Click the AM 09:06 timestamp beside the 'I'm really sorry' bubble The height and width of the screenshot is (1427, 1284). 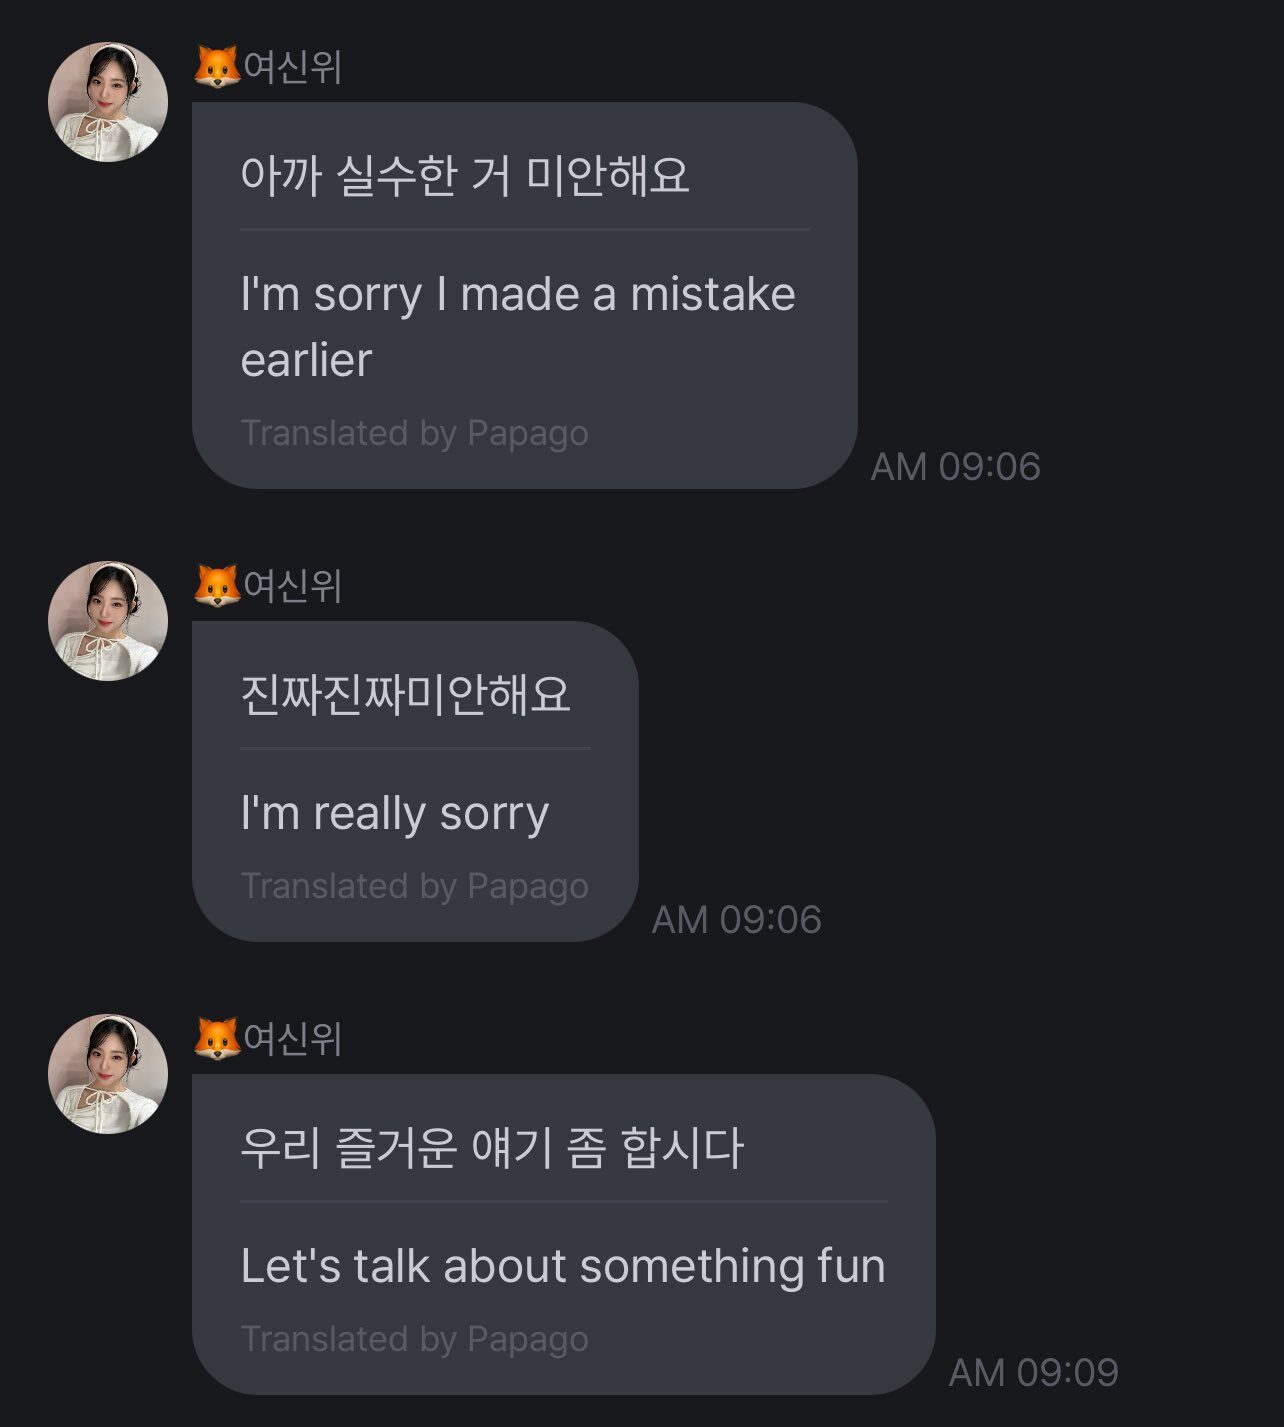pyautogui.click(x=736, y=920)
